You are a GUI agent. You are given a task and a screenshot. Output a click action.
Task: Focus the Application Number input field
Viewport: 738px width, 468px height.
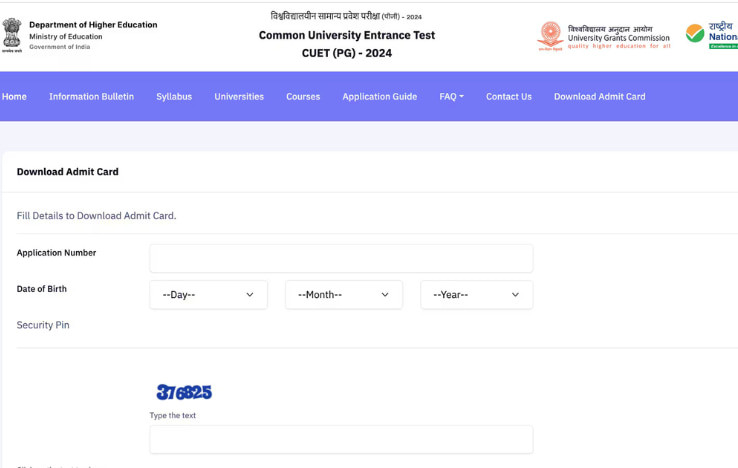341,258
